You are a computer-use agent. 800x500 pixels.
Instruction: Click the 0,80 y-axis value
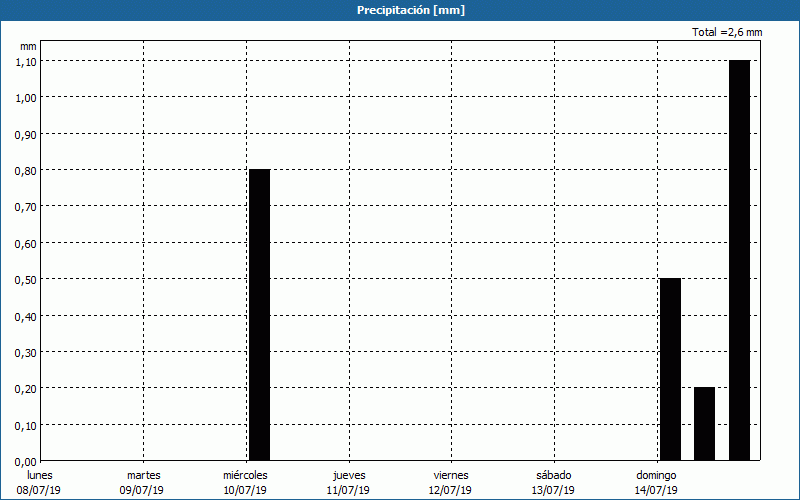pos(25,170)
